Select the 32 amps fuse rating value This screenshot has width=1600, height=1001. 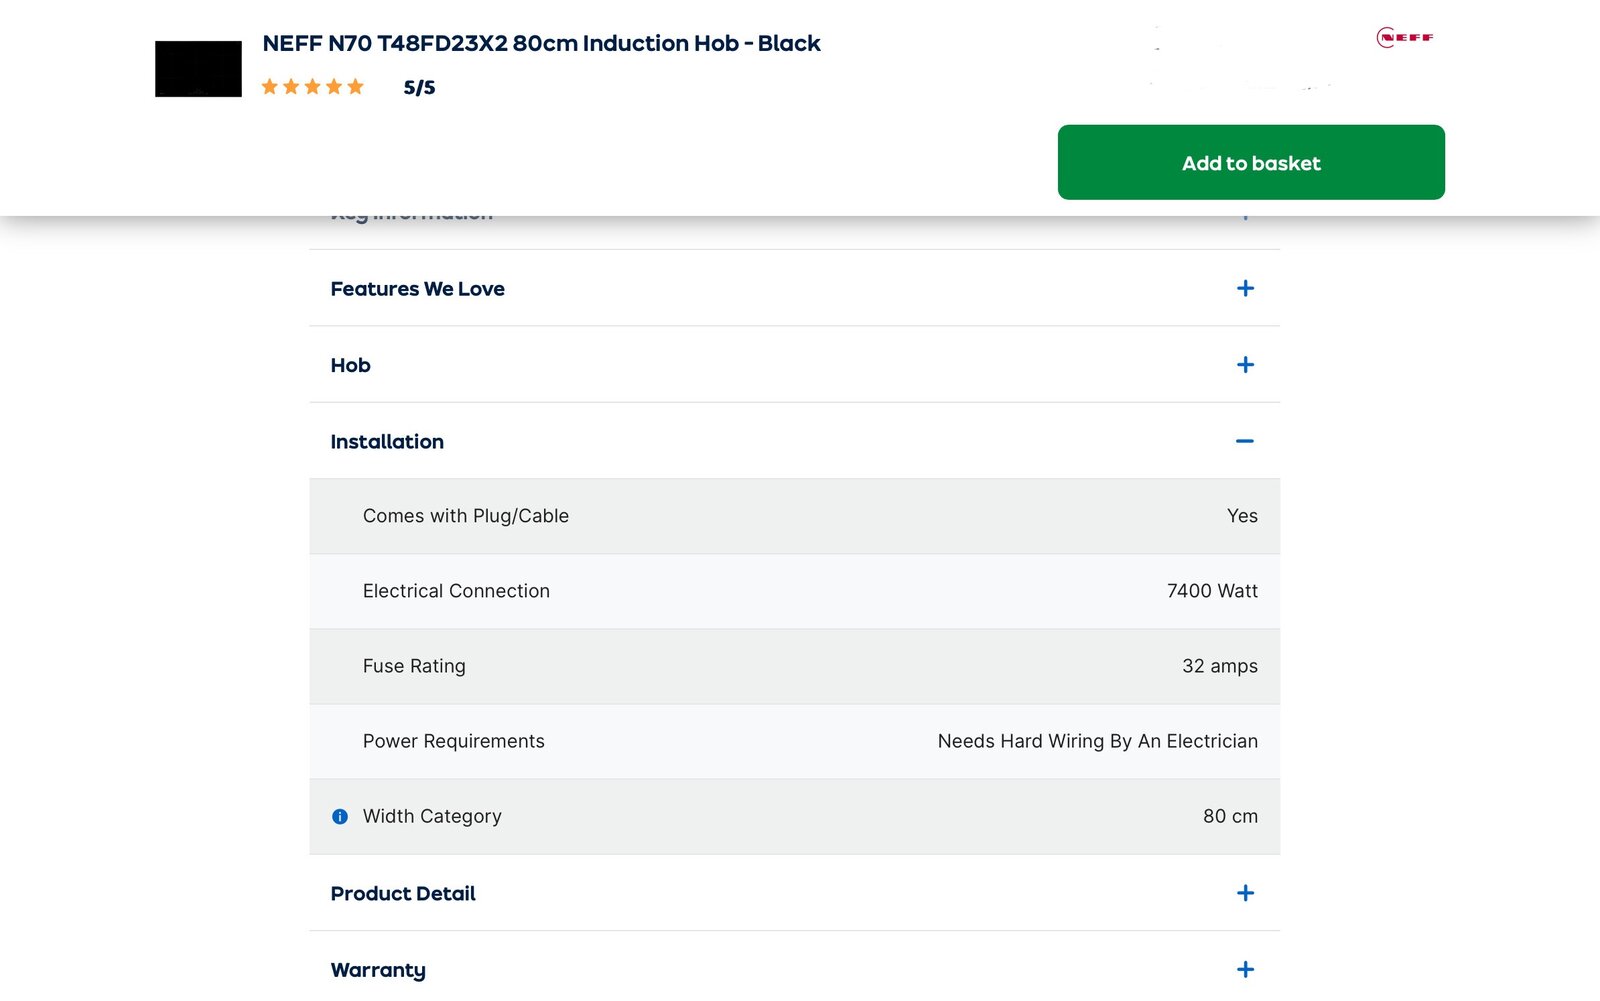coord(1219,666)
